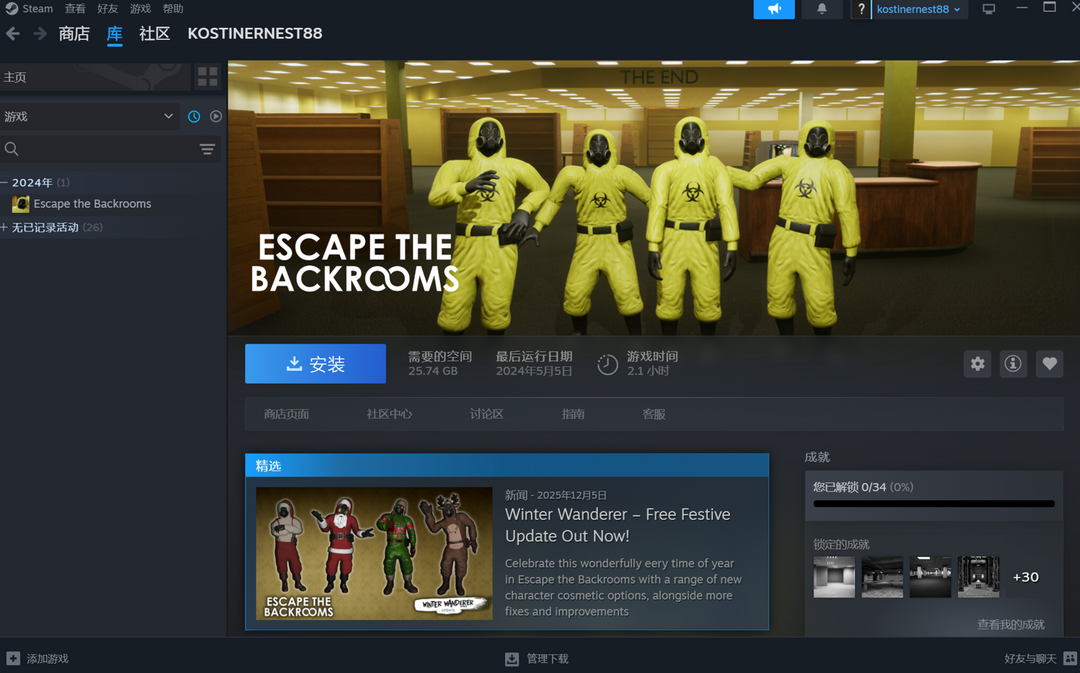Open the 客服 link

click(x=654, y=414)
